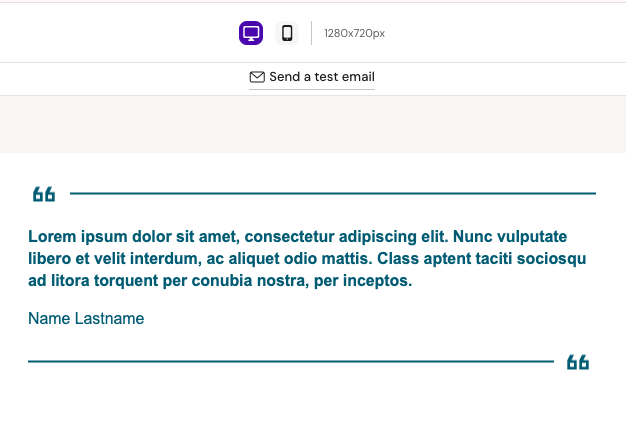Switch to mobile preview mode
The height and width of the screenshot is (430, 626).
pos(287,33)
